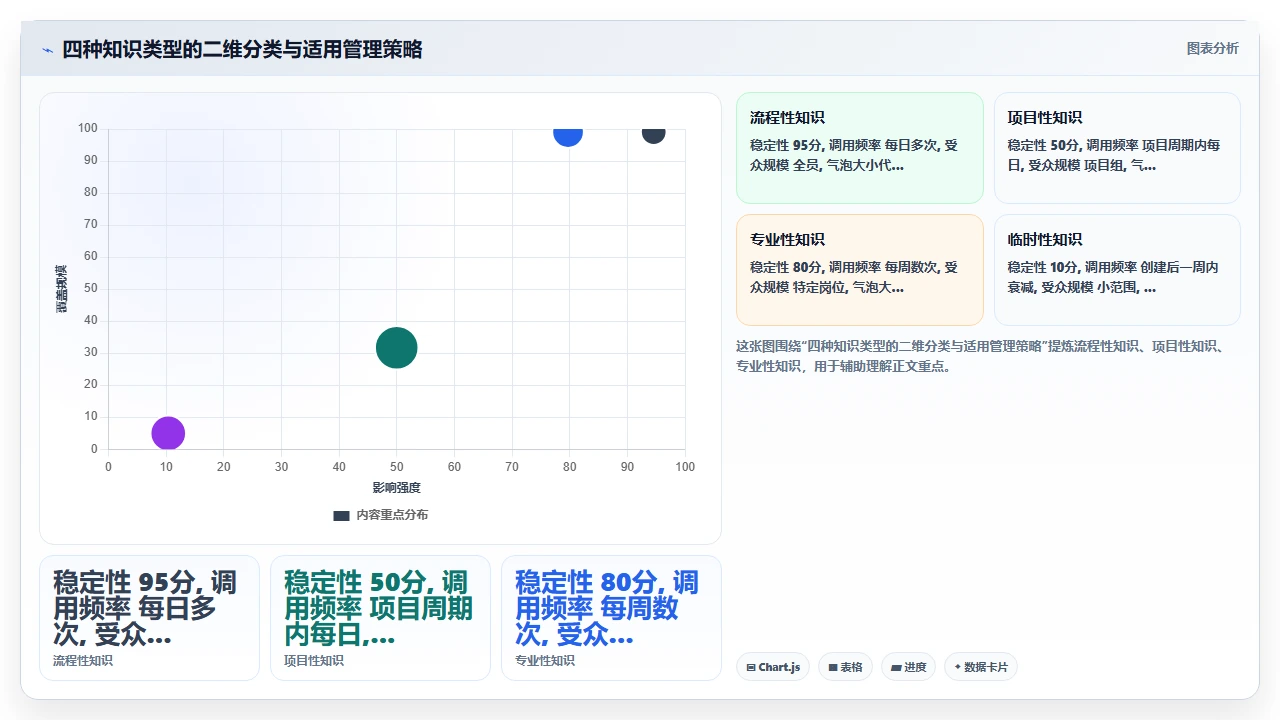Select the teal green bubble in chart
The image size is (1280, 720).
(x=397, y=348)
